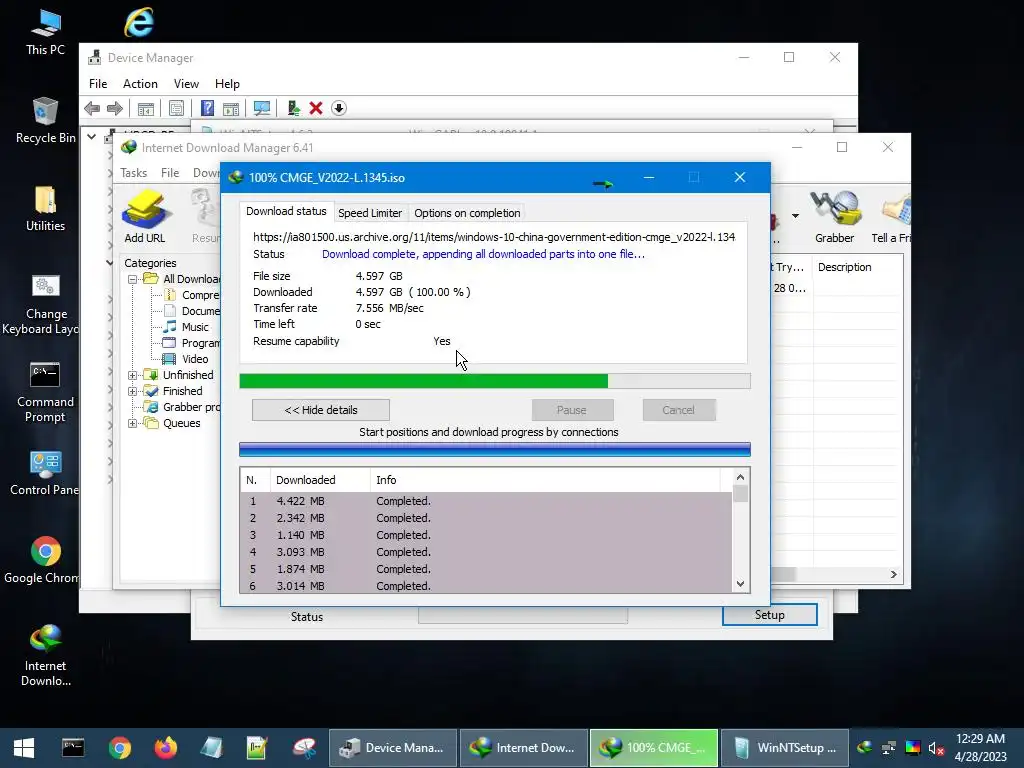Click connections list scrollbar down arrow

pyautogui.click(x=741, y=584)
